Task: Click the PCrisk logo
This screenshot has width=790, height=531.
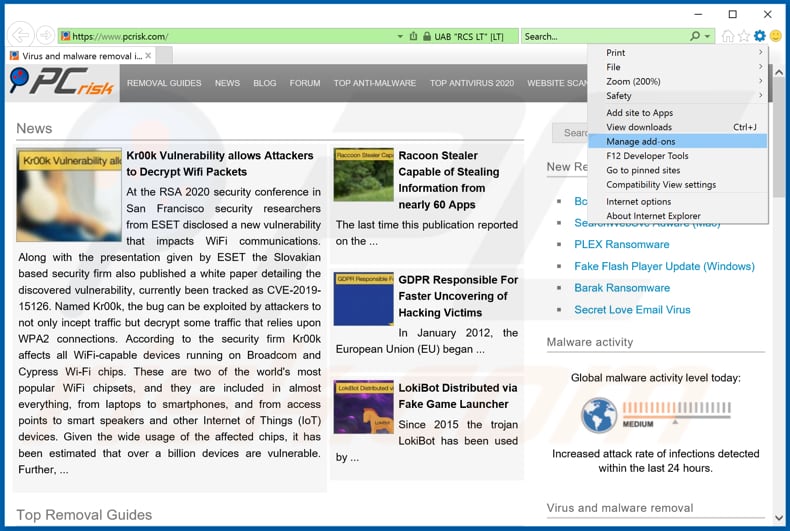Action: 60,82
